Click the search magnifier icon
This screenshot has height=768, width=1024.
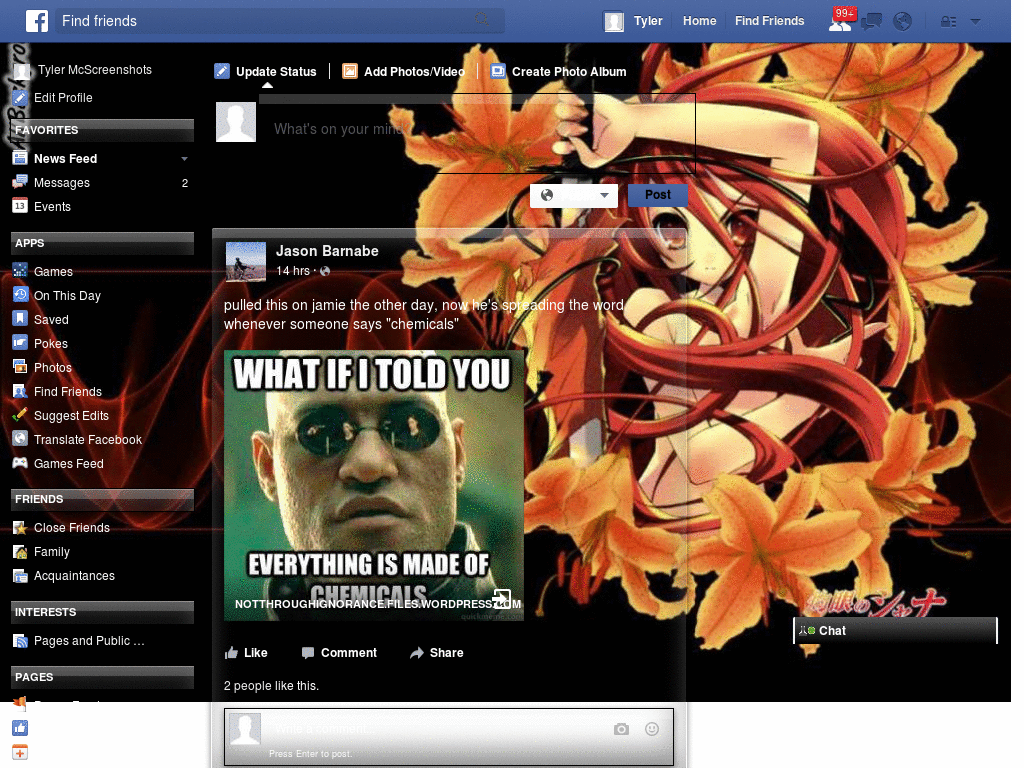482,20
